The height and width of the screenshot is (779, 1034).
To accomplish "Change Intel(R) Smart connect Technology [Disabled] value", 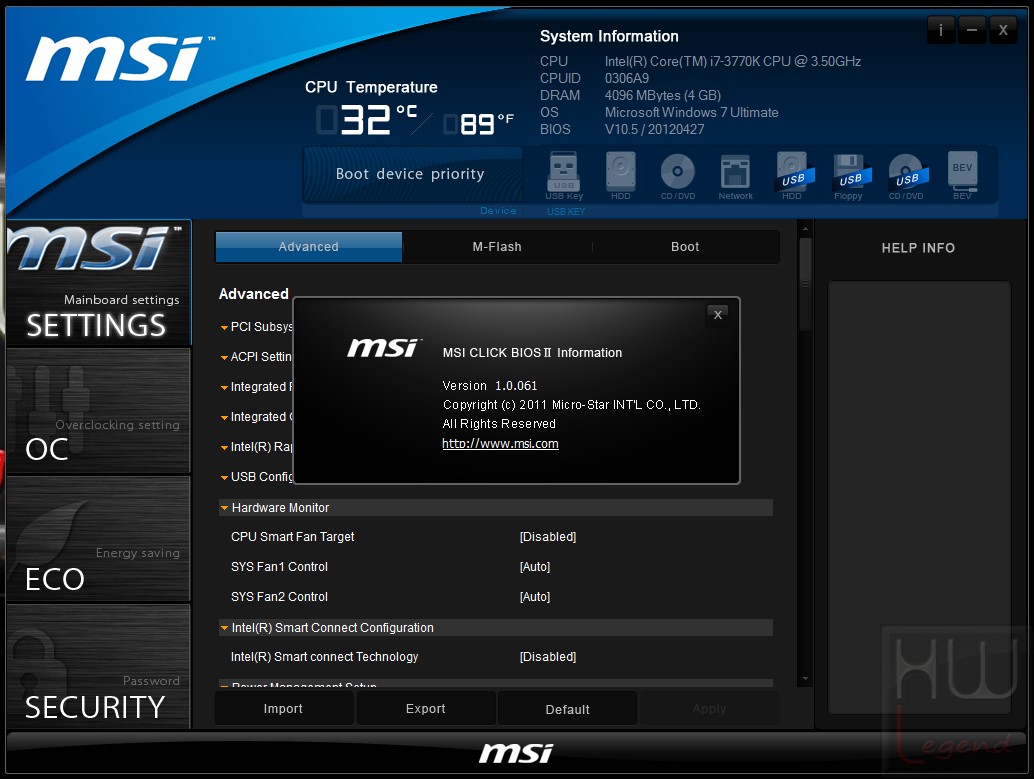I will [x=547, y=657].
